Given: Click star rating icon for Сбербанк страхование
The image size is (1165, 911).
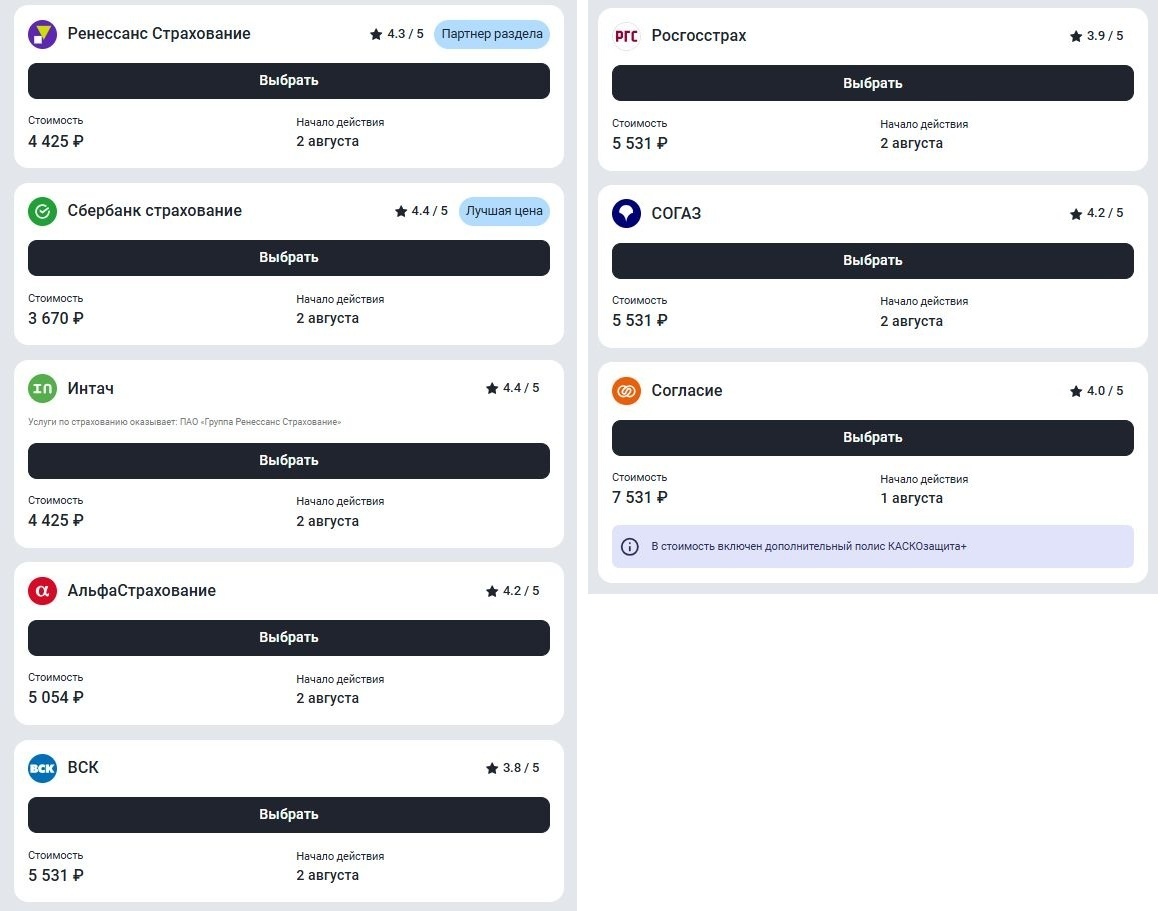Looking at the screenshot, I should 401,212.
